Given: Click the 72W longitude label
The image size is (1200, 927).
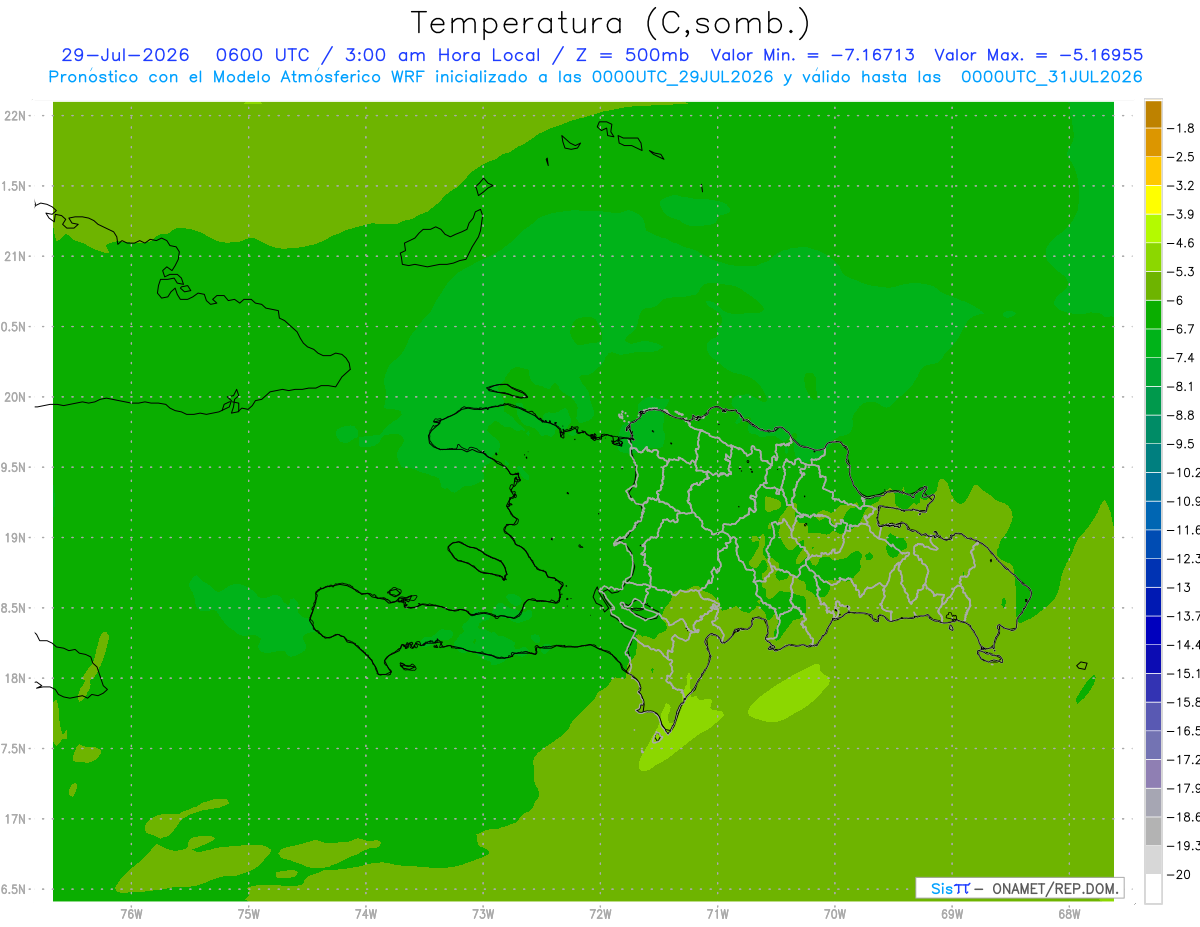Looking at the screenshot, I should 600,913.
